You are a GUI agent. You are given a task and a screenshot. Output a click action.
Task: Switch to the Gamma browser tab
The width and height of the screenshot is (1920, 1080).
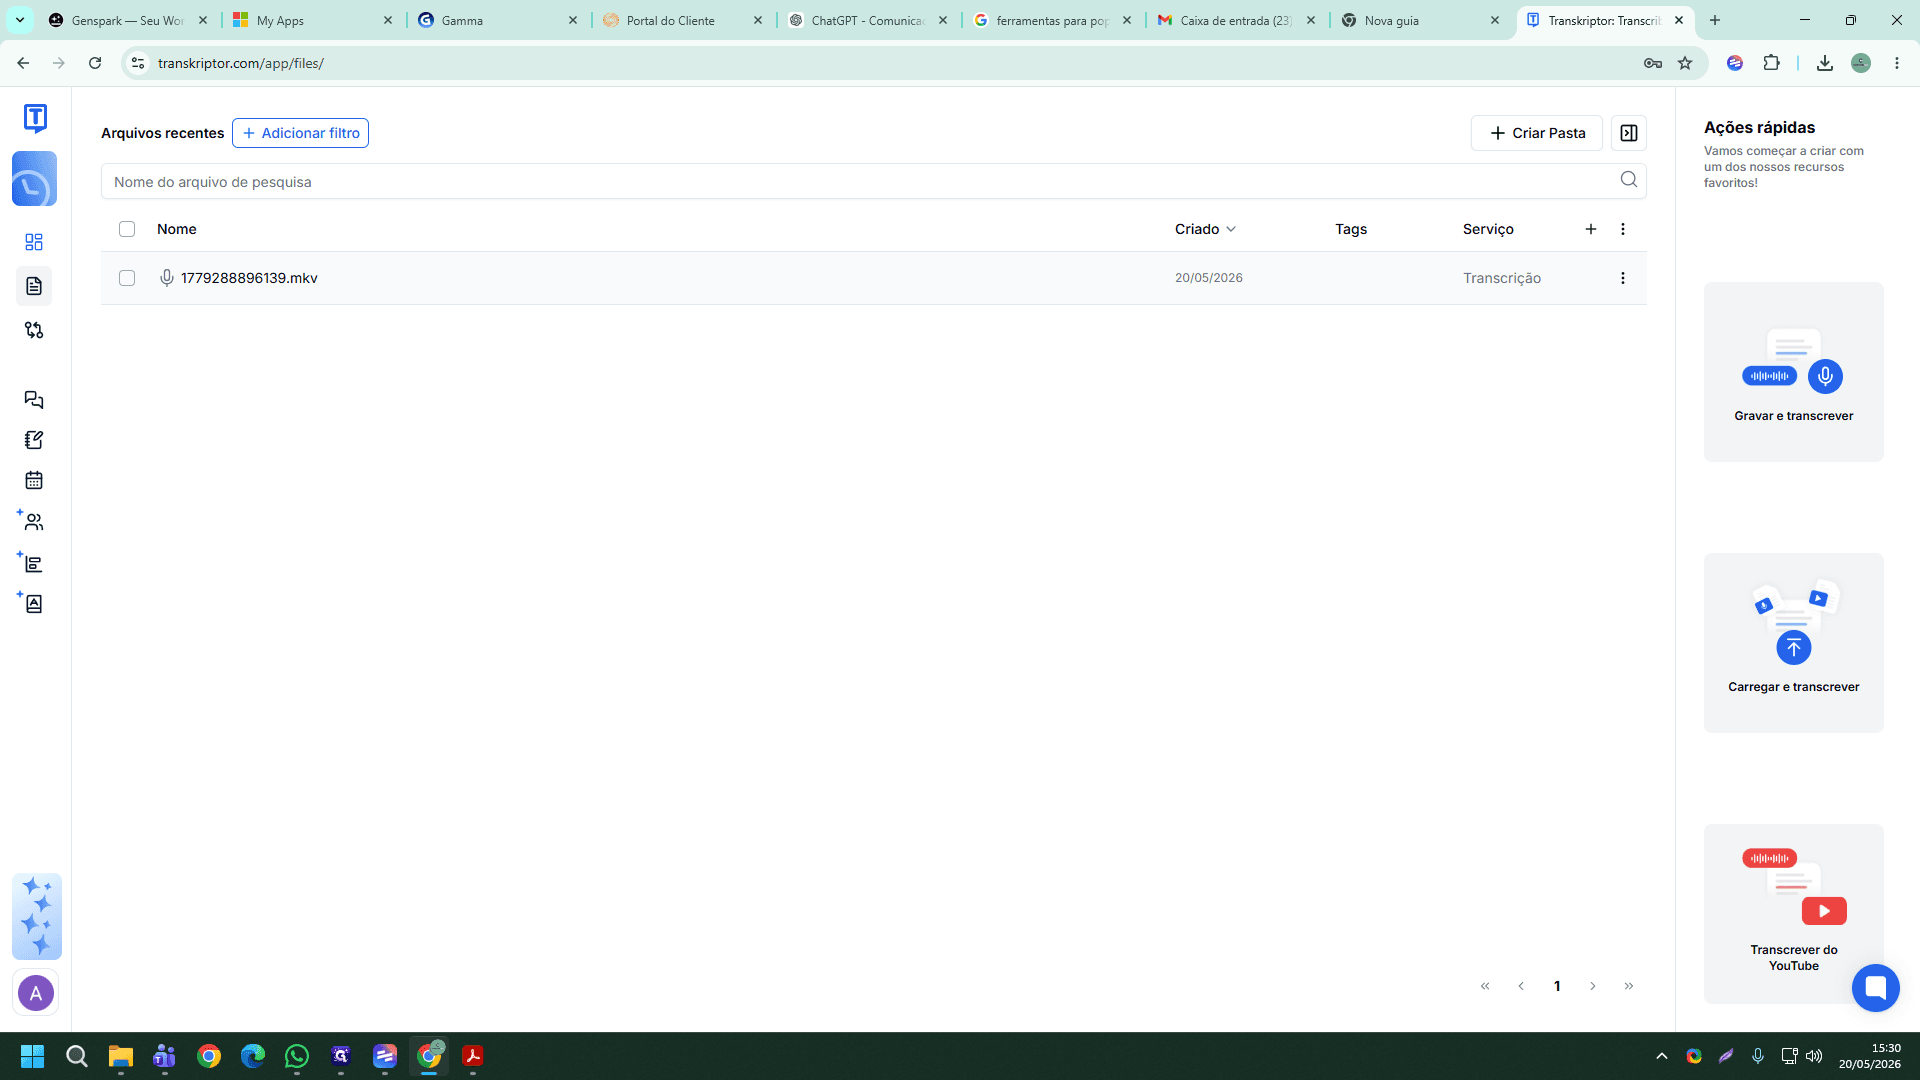tap(497, 20)
